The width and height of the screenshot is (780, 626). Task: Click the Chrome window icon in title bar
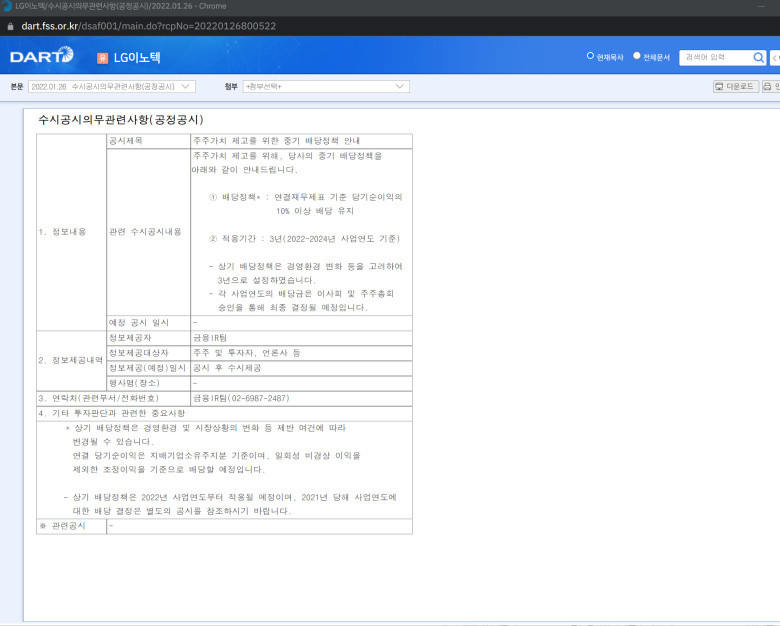coord(6,6)
